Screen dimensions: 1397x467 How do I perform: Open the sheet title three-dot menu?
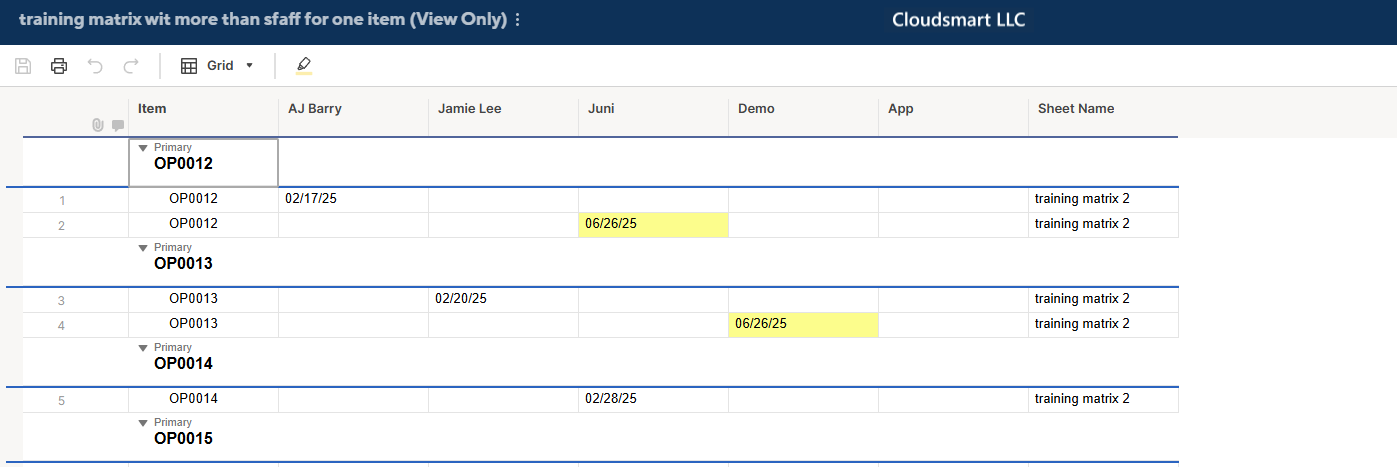(x=517, y=20)
